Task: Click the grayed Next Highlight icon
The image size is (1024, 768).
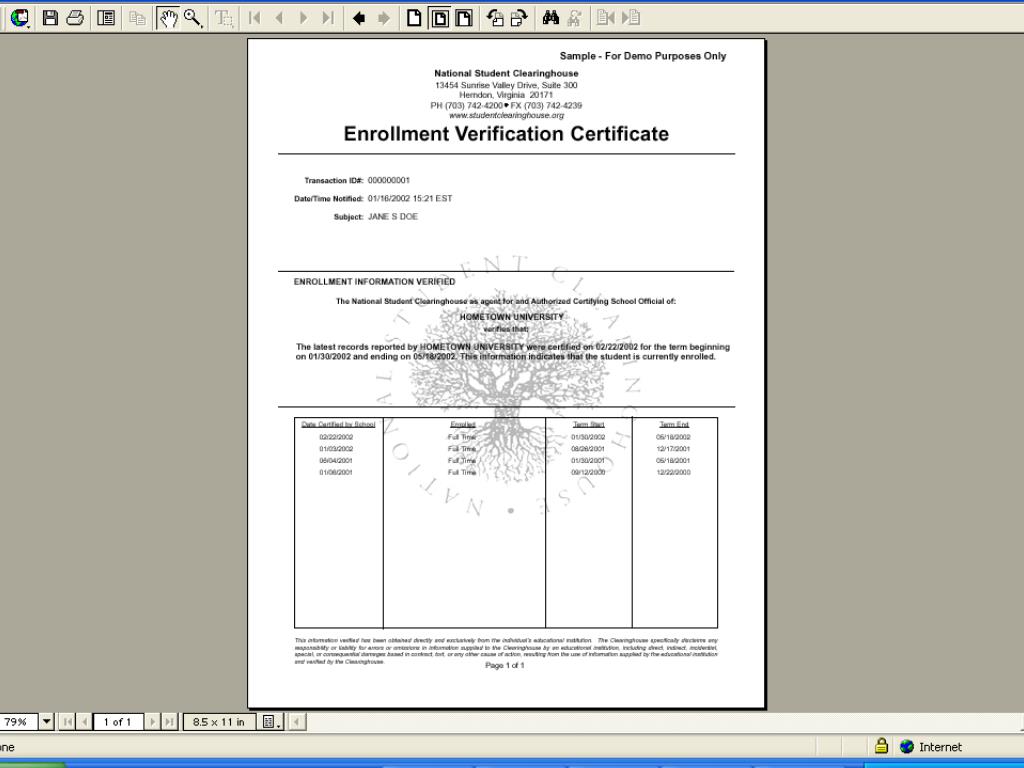Action: click(x=630, y=18)
